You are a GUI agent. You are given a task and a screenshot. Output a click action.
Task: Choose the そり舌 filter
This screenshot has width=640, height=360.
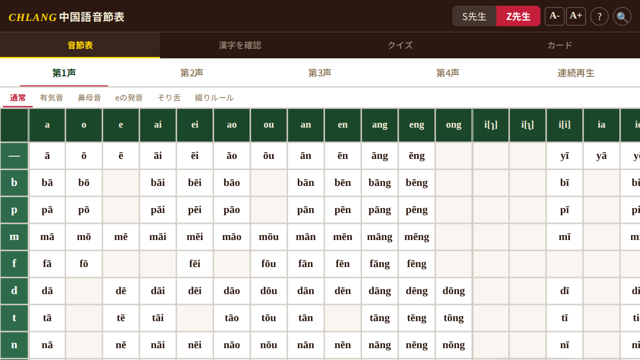pos(169,98)
